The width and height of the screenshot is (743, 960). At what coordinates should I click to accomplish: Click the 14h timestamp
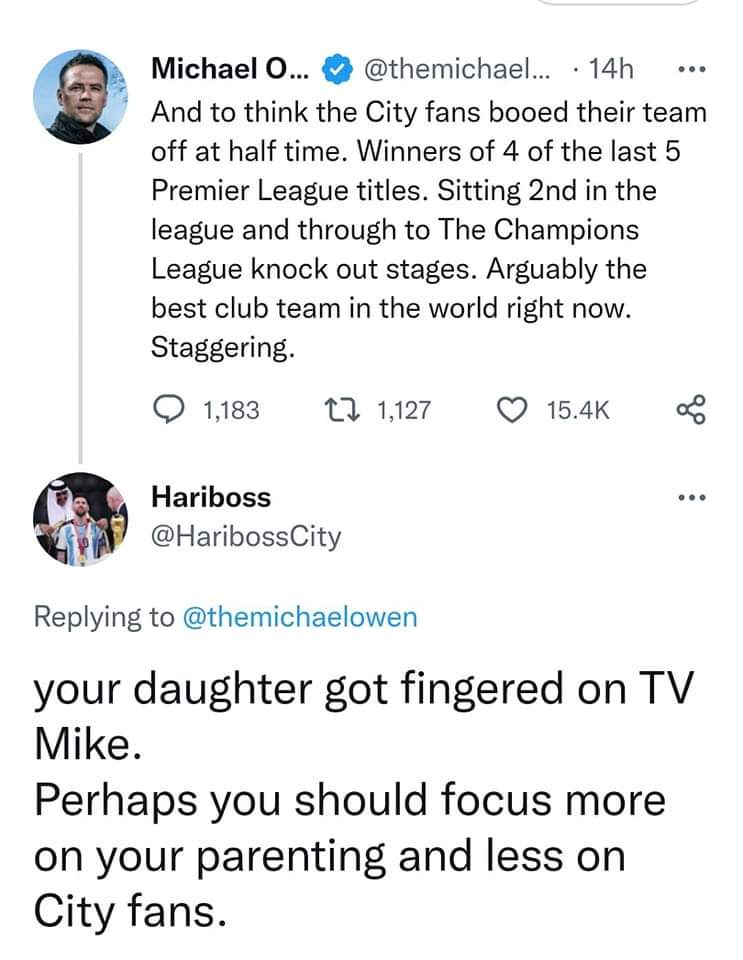tap(610, 69)
